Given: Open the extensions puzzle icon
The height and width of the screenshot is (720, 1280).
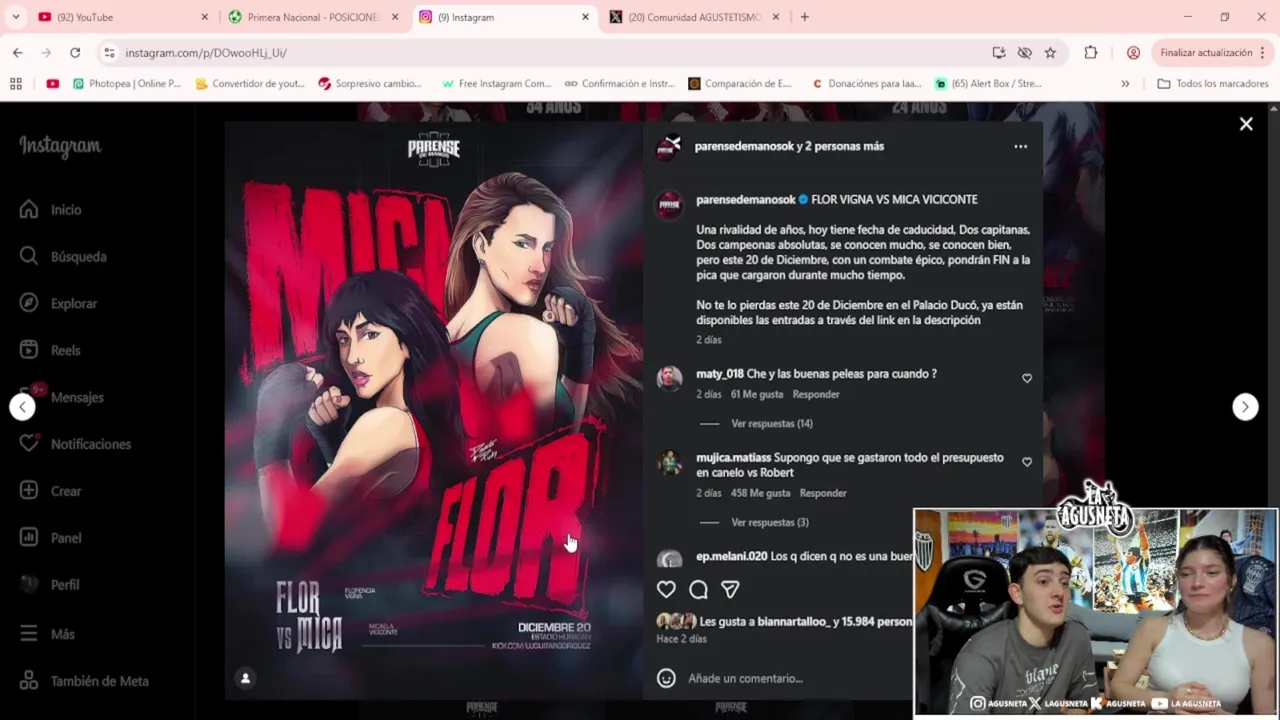Looking at the screenshot, I should pyautogui.click(x=1091, y=52).
